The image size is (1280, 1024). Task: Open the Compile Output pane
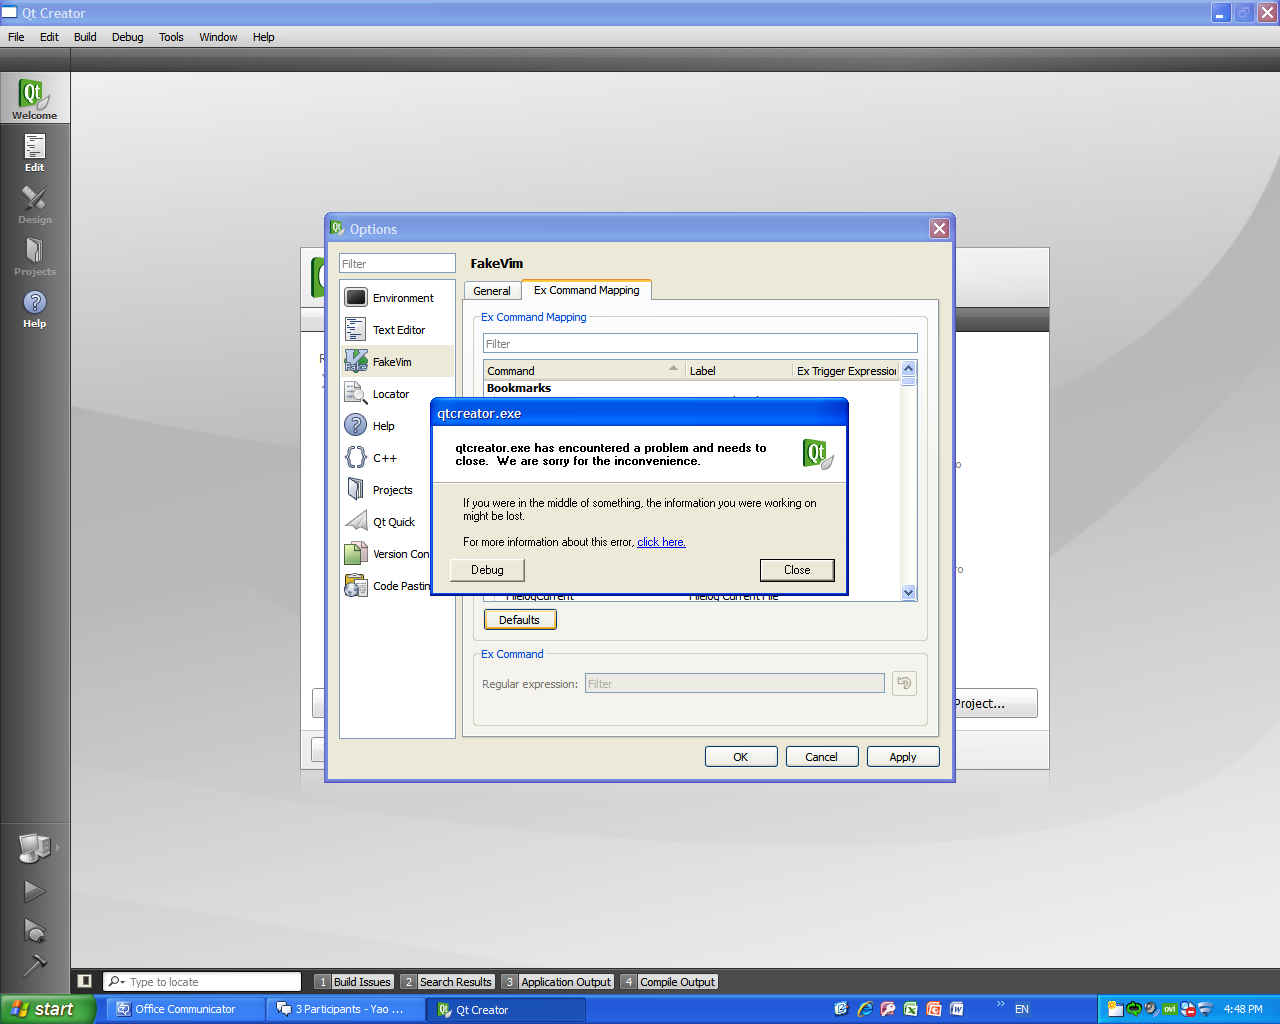pos(669,982)
